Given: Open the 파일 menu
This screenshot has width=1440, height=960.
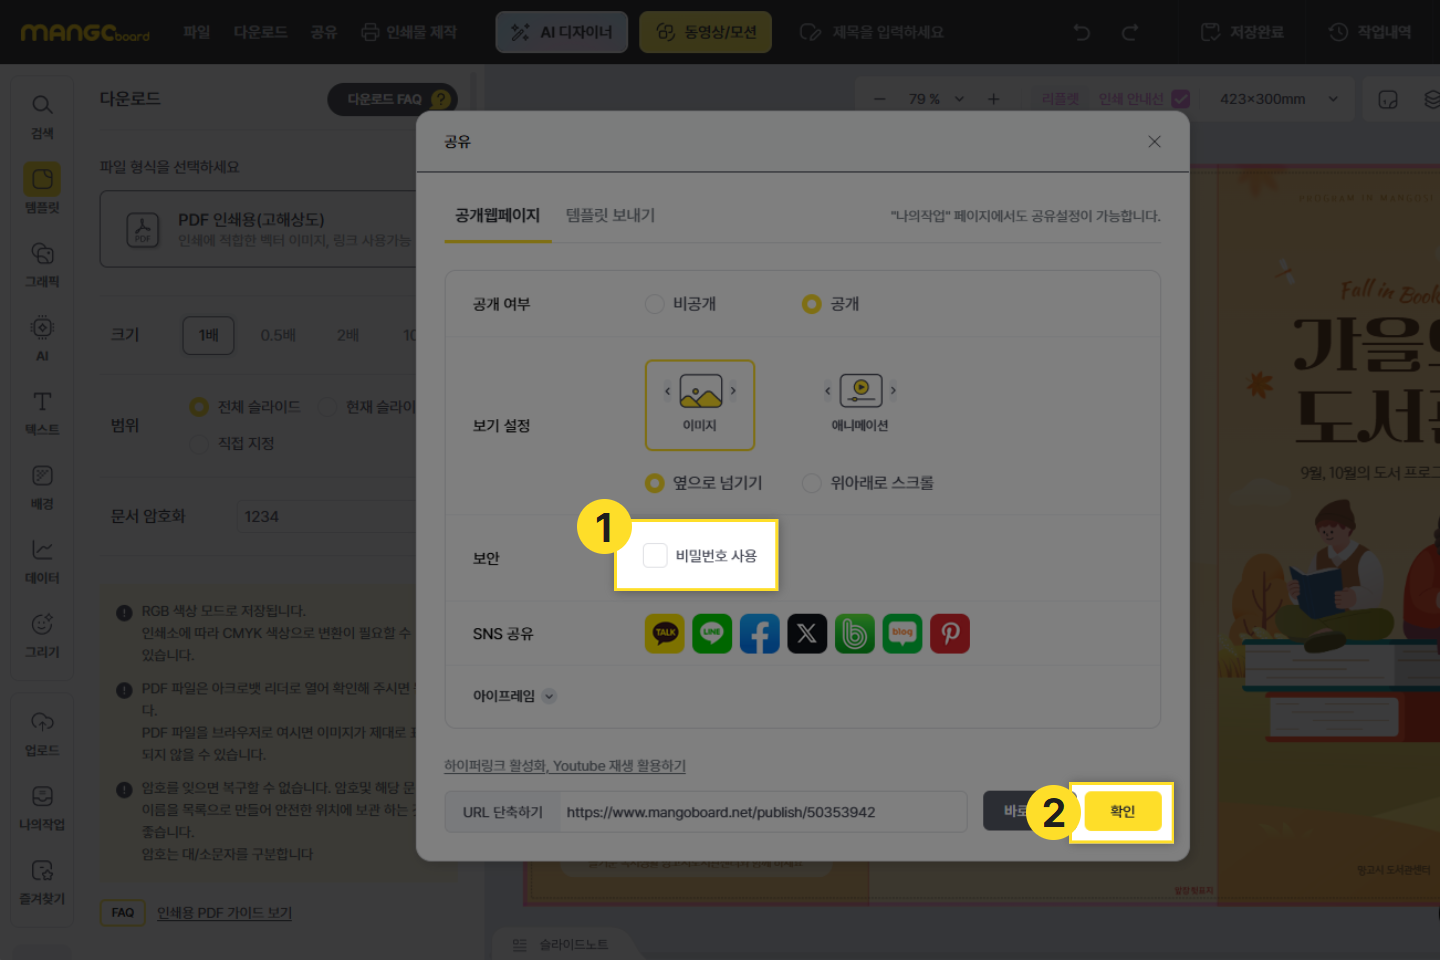Looking at the screenshot, I should pos(197,32).
